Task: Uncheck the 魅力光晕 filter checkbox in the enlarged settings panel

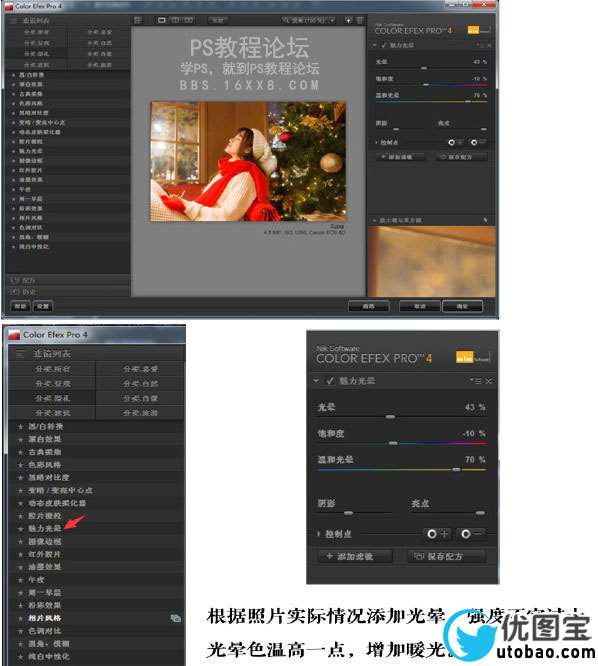Action: click(x=330, y=381)
